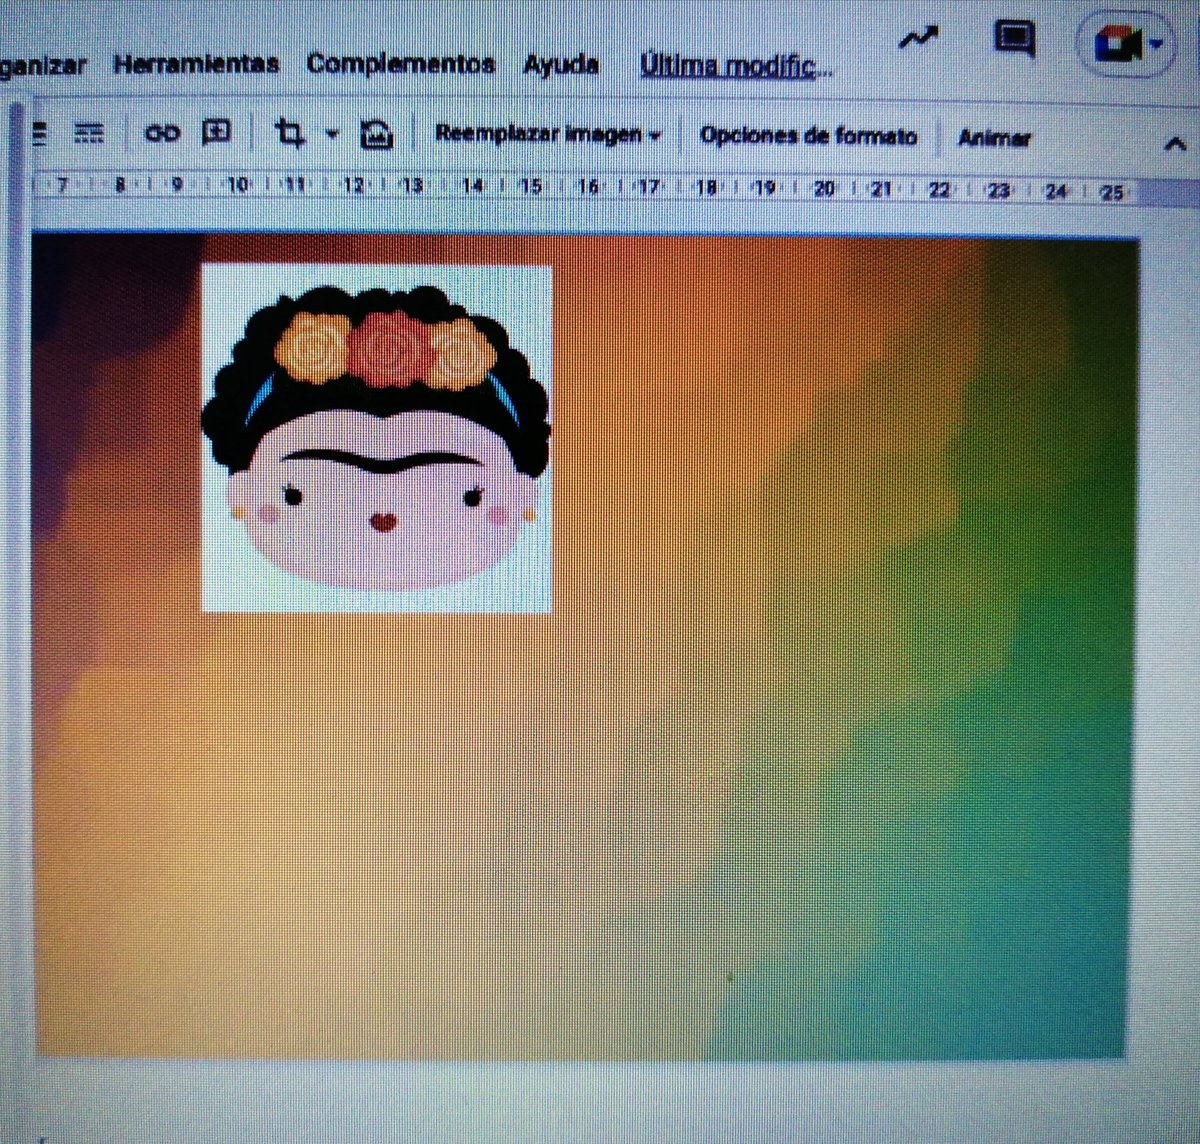Click the Animar button

(x=994, y=138)
